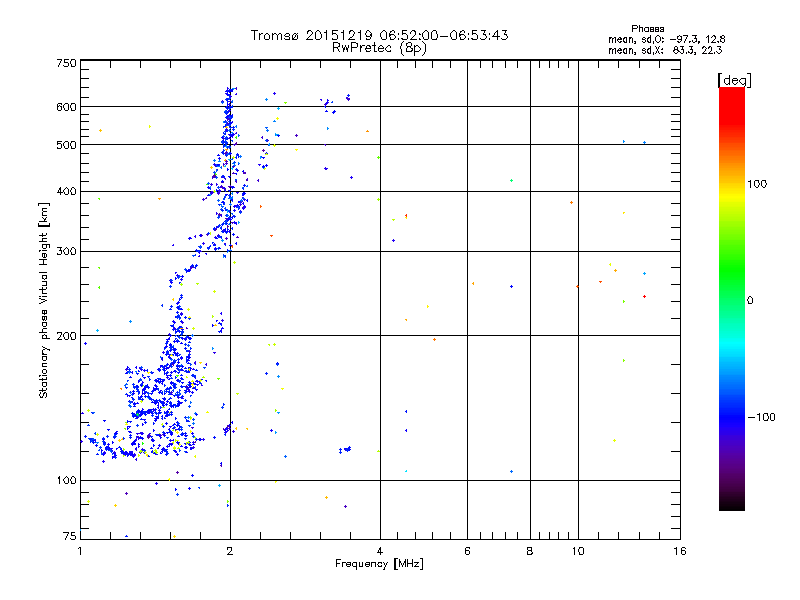Click the y-axis tick label '750'

tap(66, 63)
